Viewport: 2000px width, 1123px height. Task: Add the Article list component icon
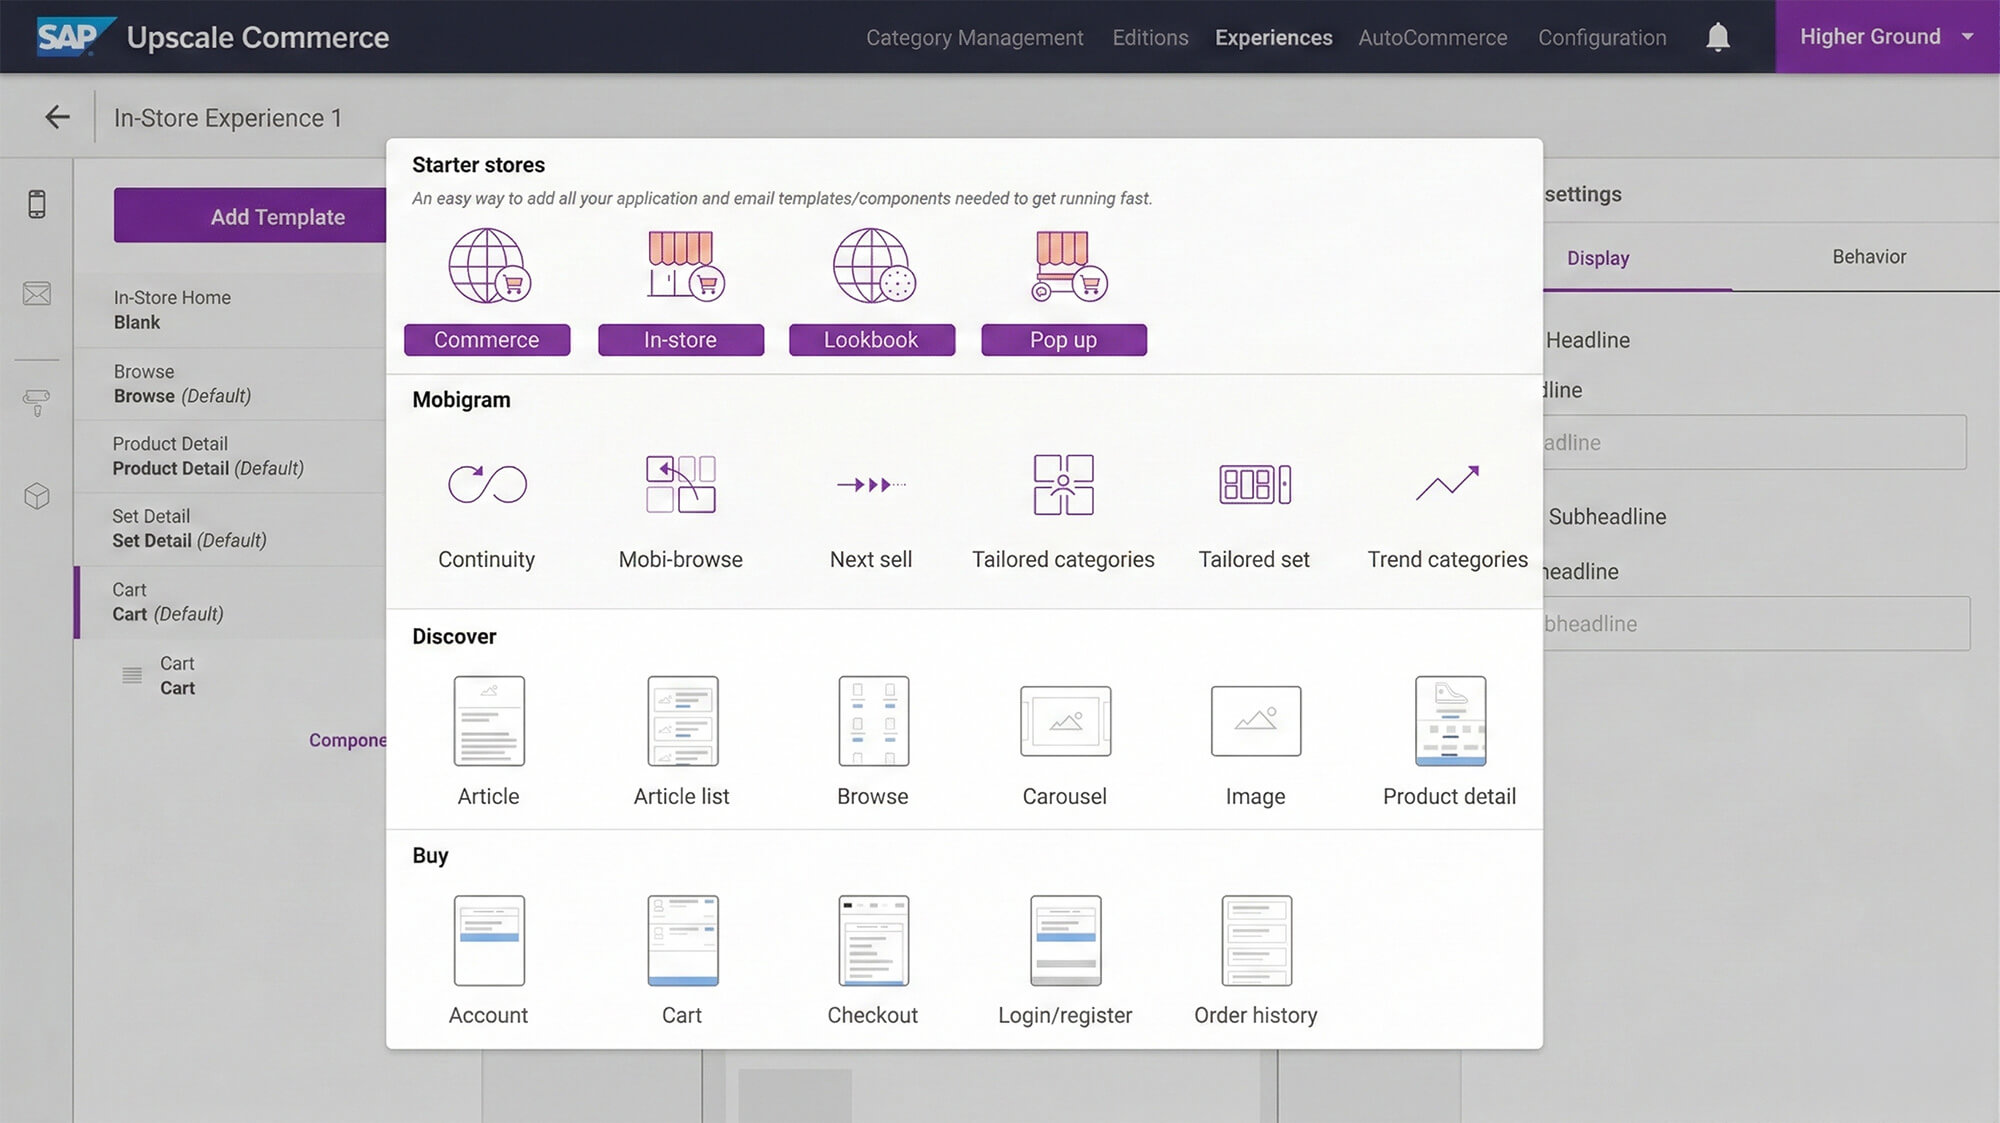pos(682,721)
